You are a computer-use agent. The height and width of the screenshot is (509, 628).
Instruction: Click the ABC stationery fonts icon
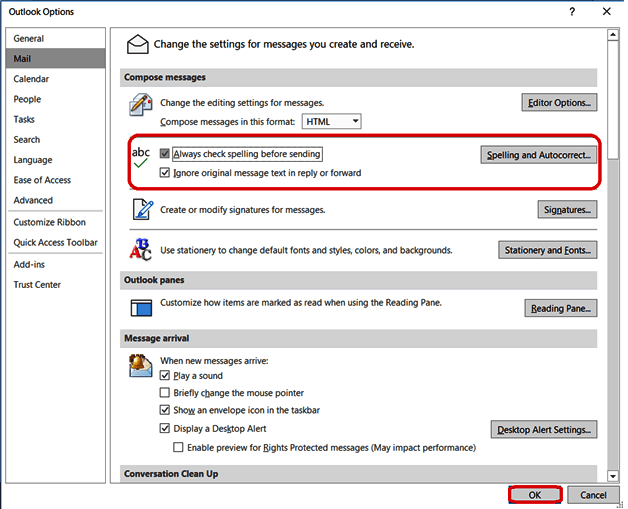coord(140,249)
